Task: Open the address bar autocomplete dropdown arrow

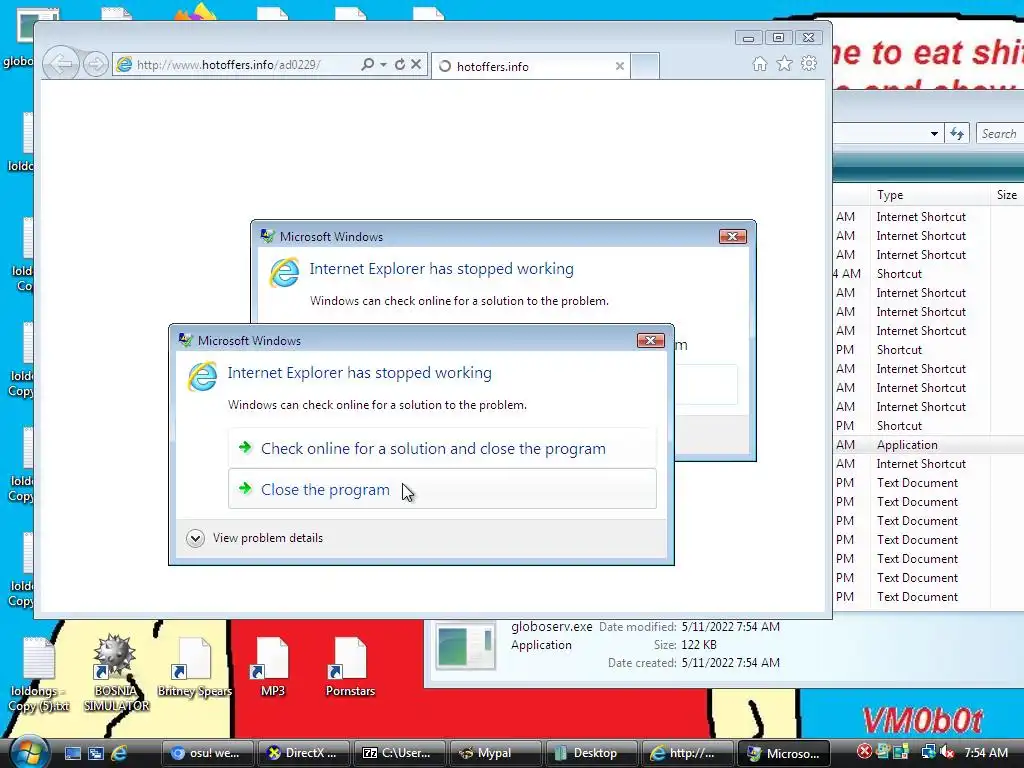Action: pos(383,64)
